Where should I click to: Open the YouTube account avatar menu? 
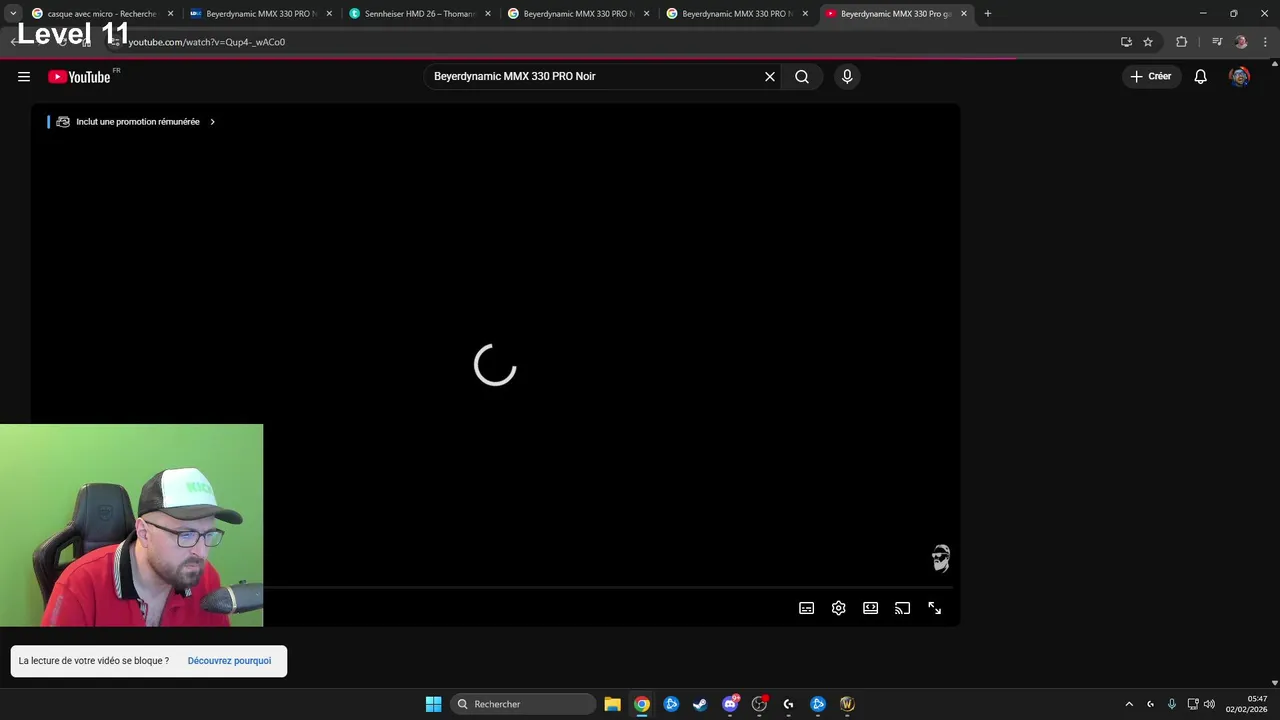pos(1240,77)
